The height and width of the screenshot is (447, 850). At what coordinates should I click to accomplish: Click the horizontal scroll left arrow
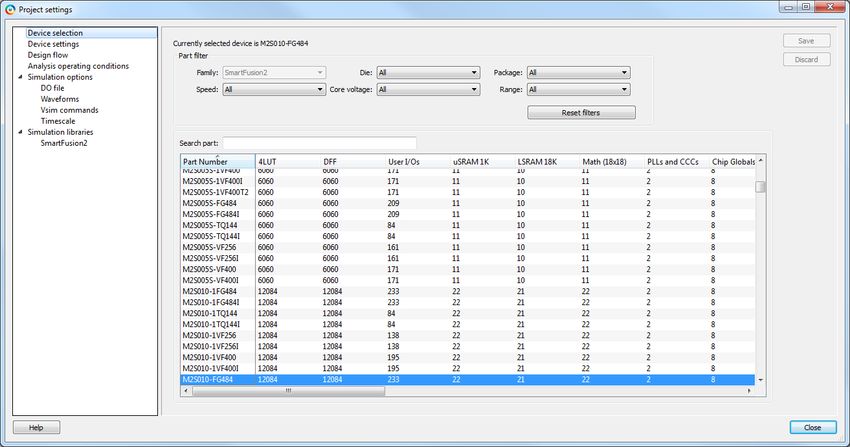[x=186, y=391]
